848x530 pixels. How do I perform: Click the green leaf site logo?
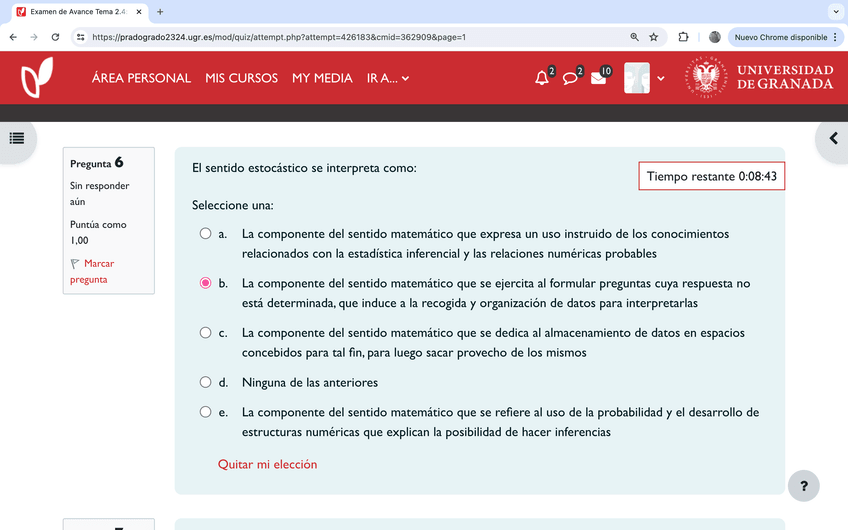37,78
